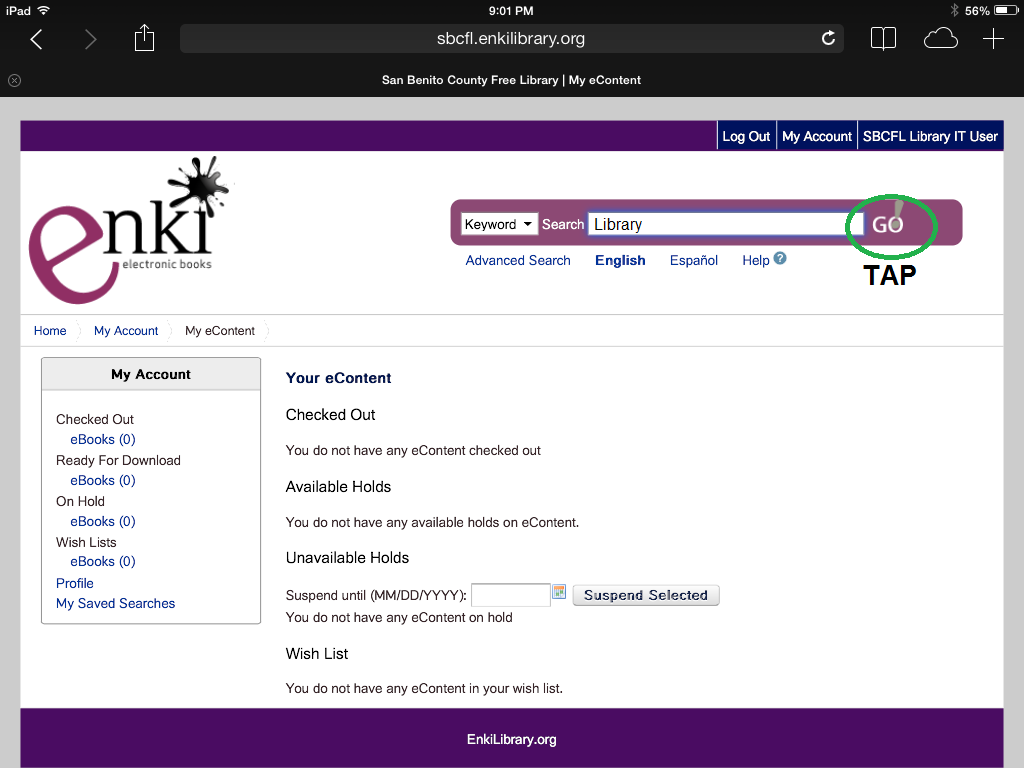Click the search field containing Library
Screen dimensions: 1024x768
pos(725,224)
